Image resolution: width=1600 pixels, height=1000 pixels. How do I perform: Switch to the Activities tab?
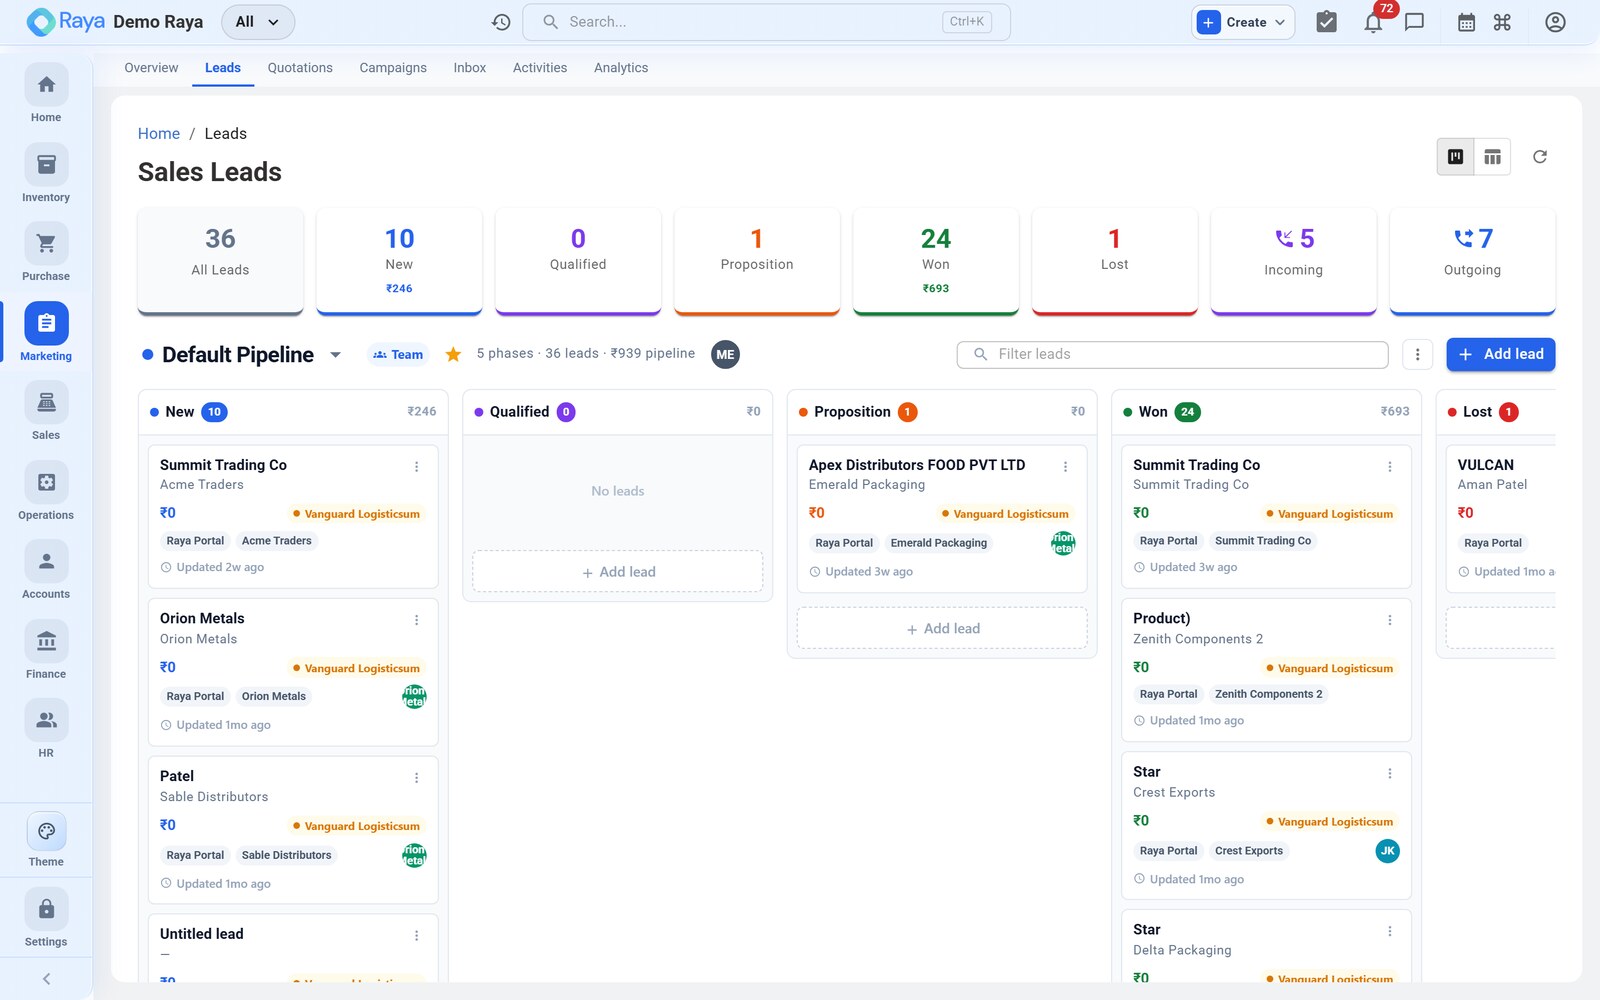click(x=540, y=68)
